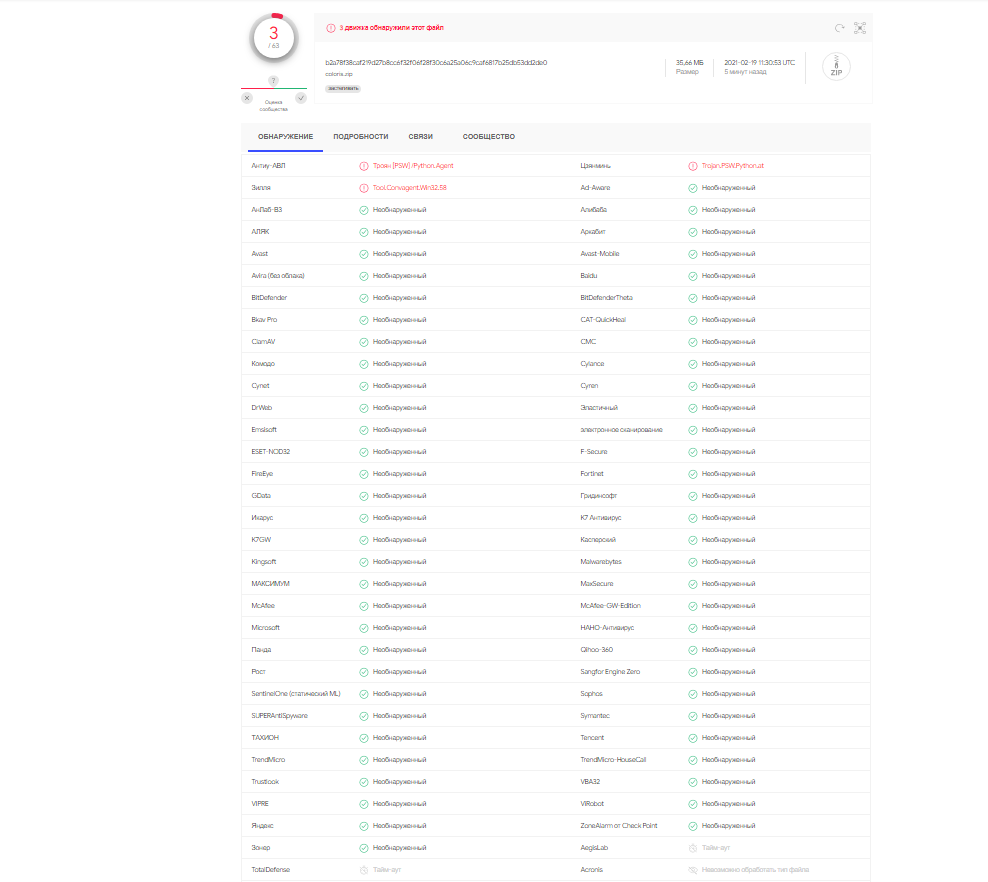Click the green check icon for Kingsoft
The image size is (988, 882).
364,562
